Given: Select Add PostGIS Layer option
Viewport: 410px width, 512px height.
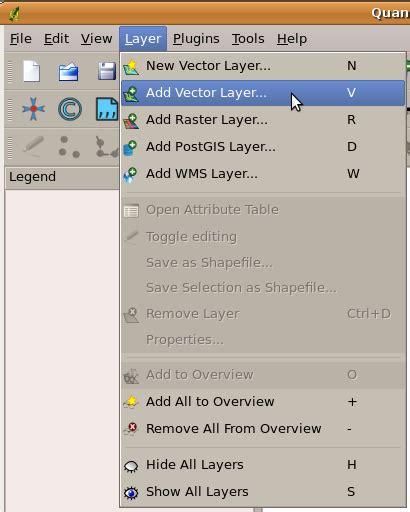Looking at the screenshot, I should tap(263, 147).
